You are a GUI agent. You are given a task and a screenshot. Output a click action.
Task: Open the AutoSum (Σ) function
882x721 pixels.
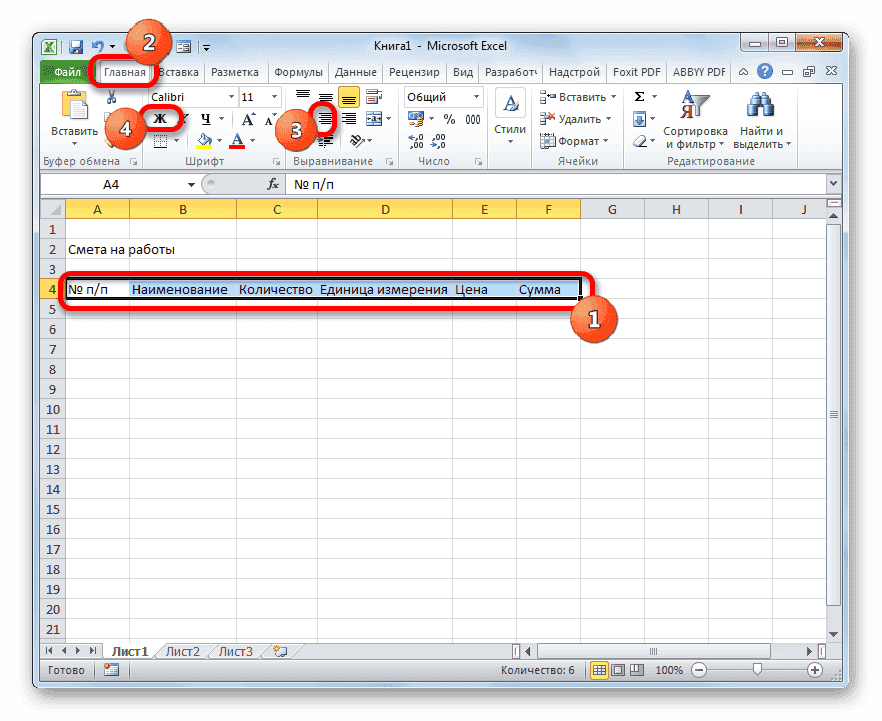click(x=638, y=94)
